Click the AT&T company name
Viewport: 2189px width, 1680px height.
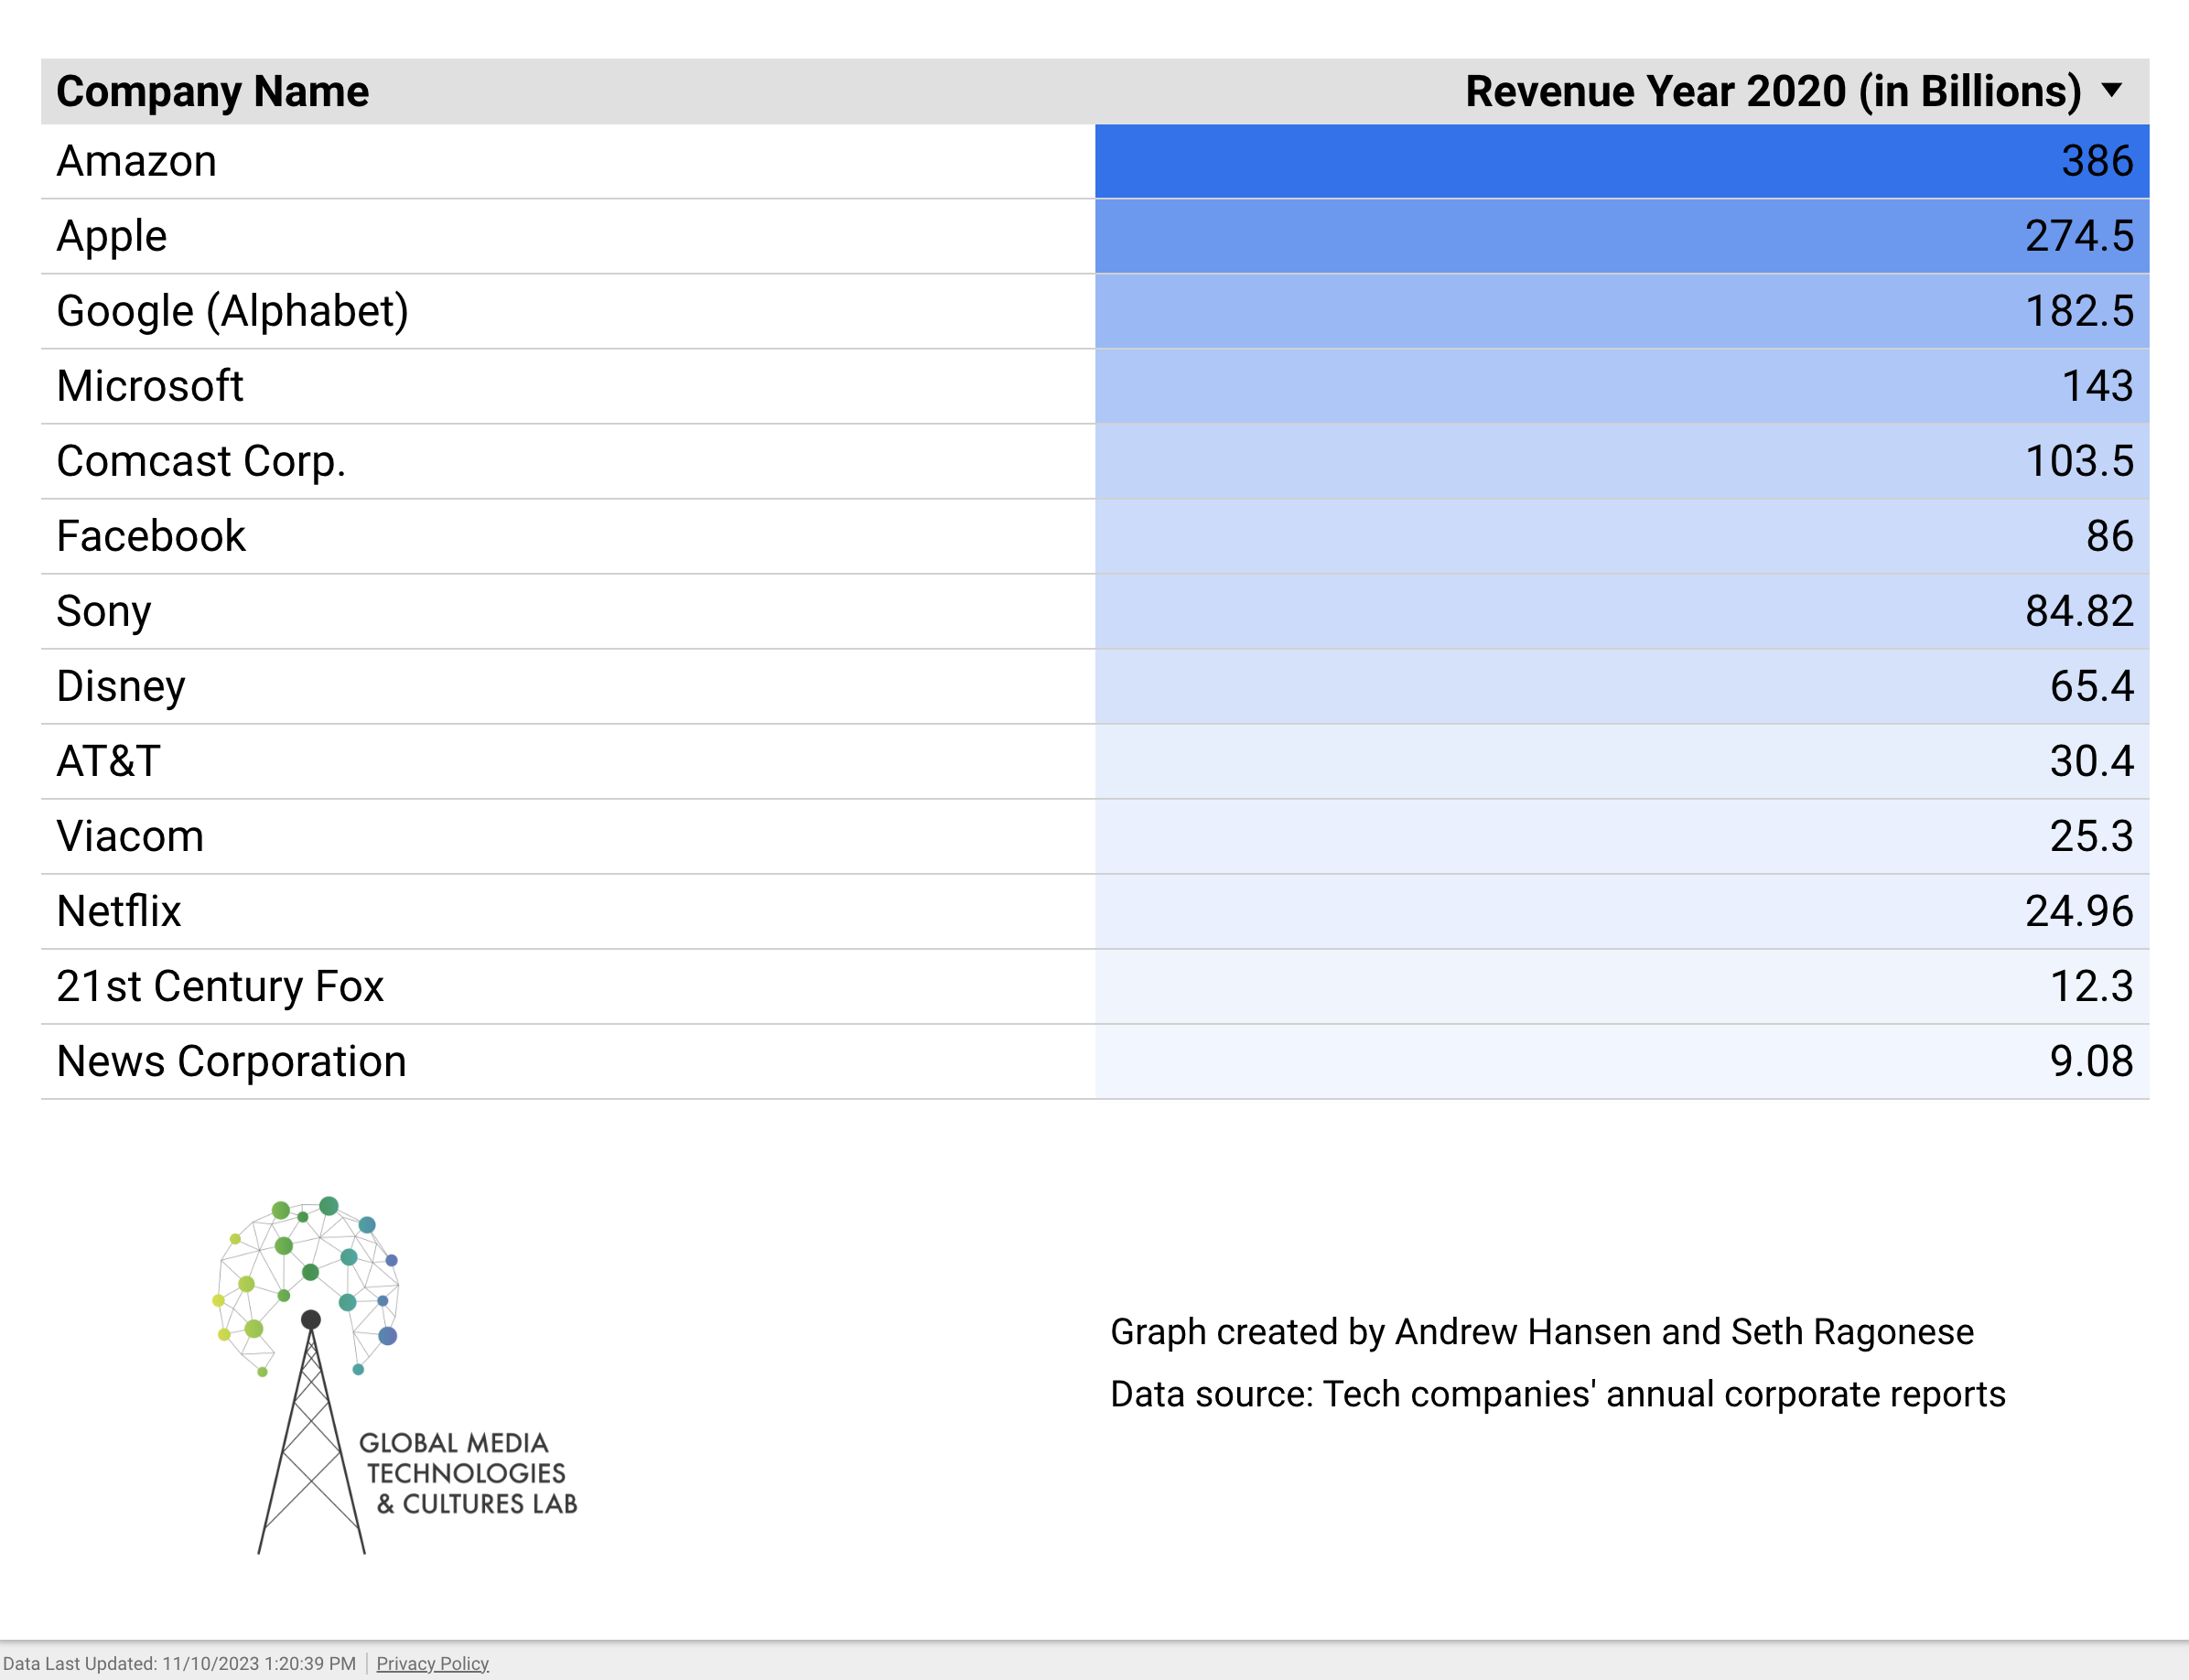click(108, 761)
